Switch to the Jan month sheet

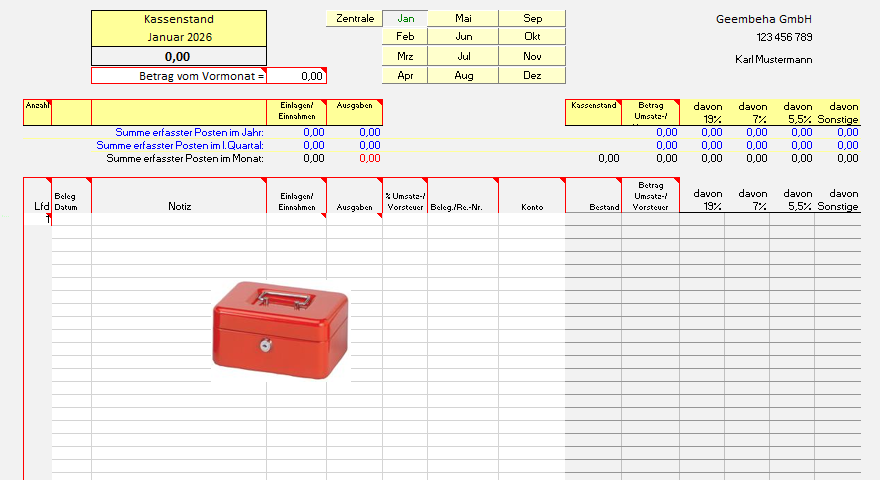click(x=405, y=18)
